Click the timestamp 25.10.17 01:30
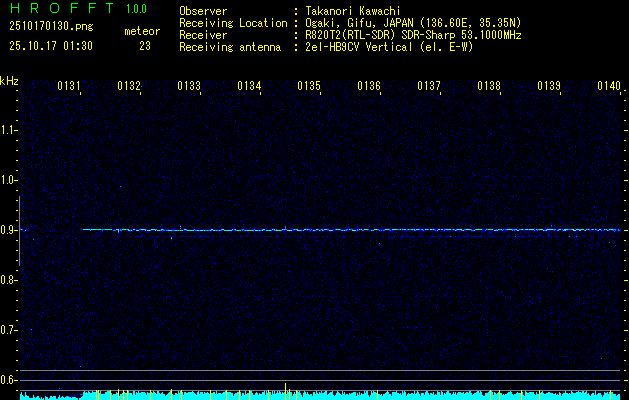Image resolution: width=629 pixels, height=400 pixels. coord(51,46)
